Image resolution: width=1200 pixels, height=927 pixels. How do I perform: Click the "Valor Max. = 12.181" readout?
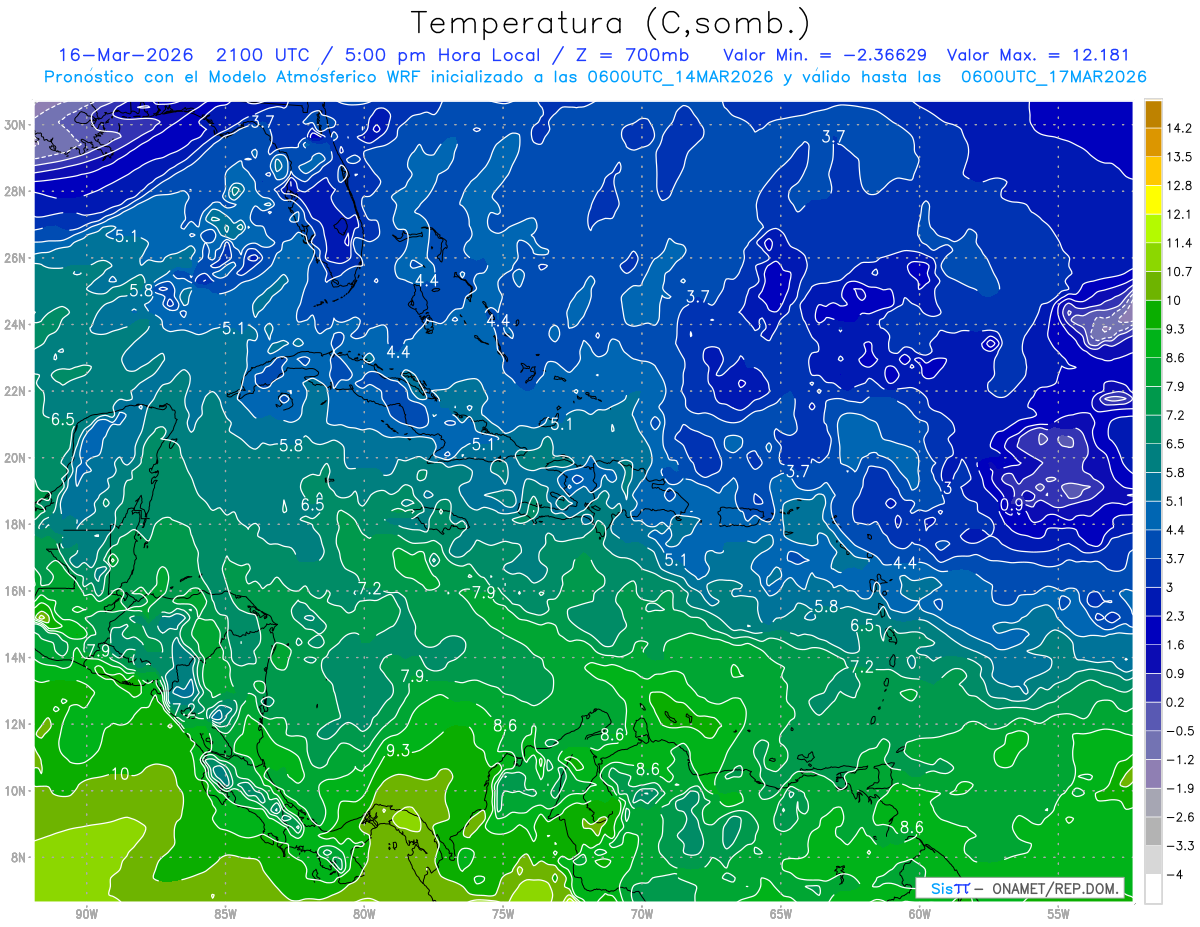click(1038, 55)
